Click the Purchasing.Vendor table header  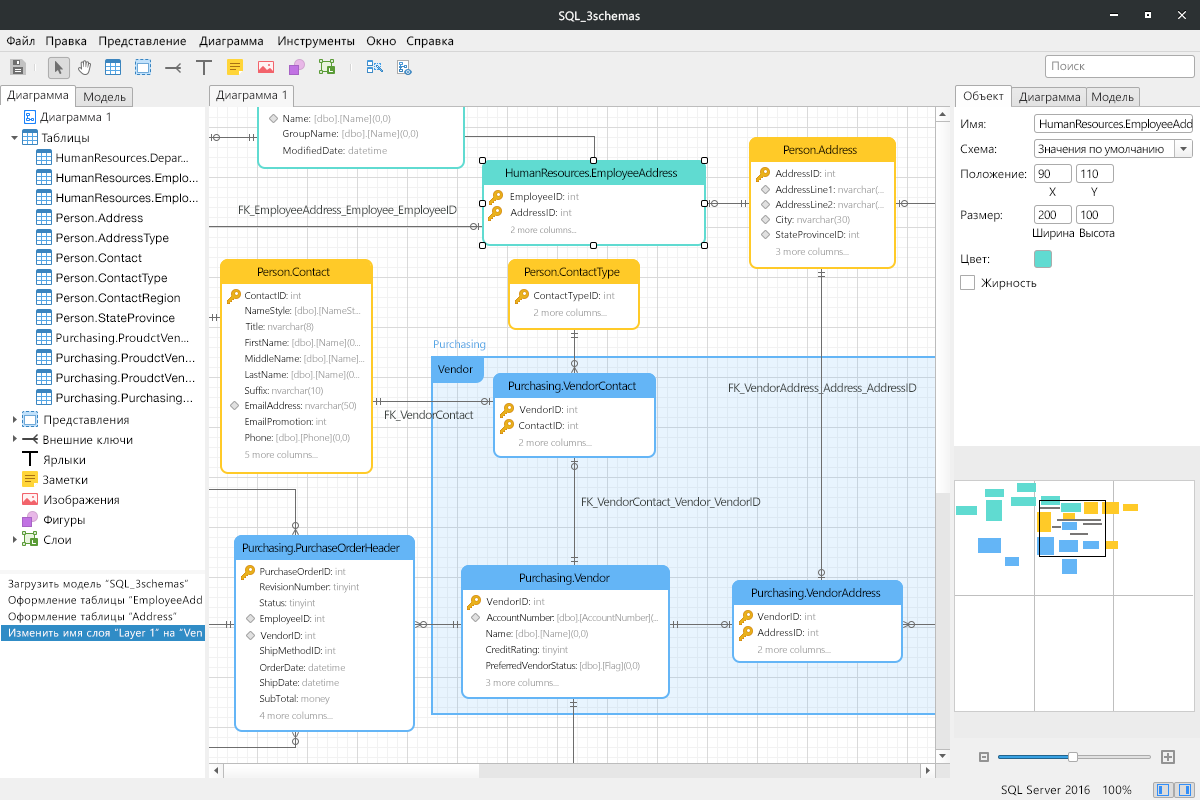(x=564, y=578)
